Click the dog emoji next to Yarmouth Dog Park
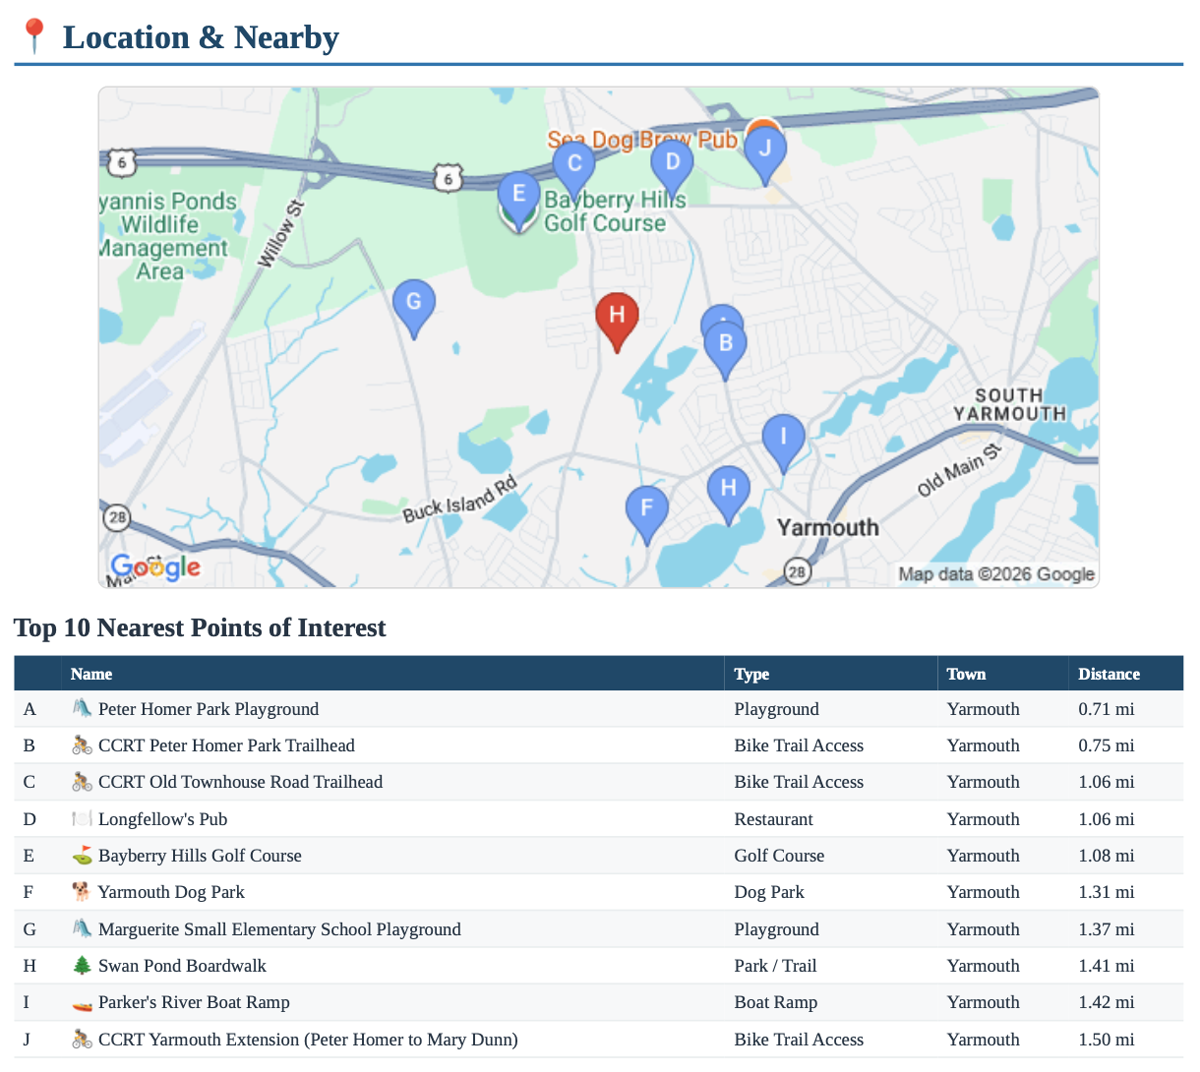Image resolution: width=1200 pixels, height=1072 pixels. click(82, 892)
